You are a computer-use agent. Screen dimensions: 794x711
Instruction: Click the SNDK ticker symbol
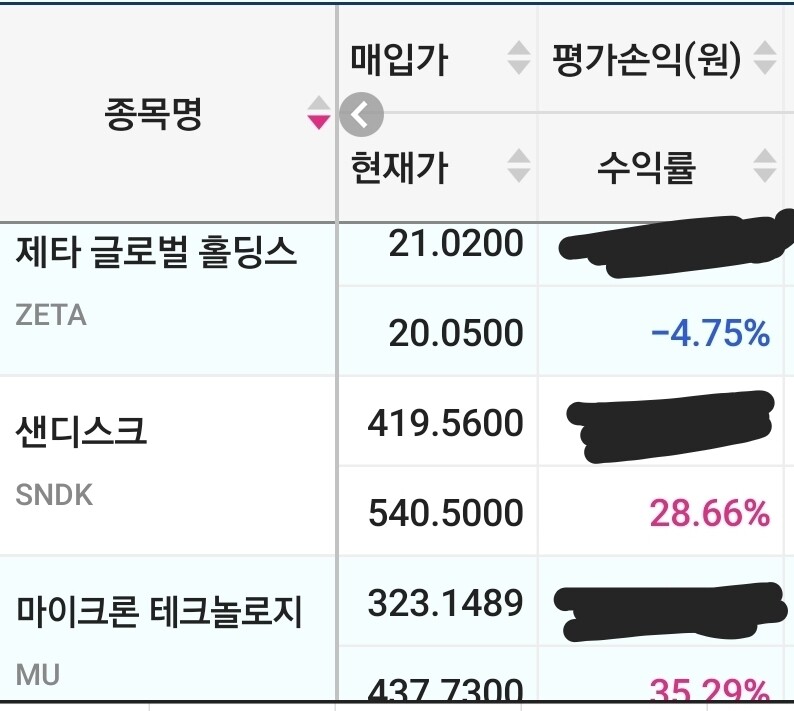point(54,495)
